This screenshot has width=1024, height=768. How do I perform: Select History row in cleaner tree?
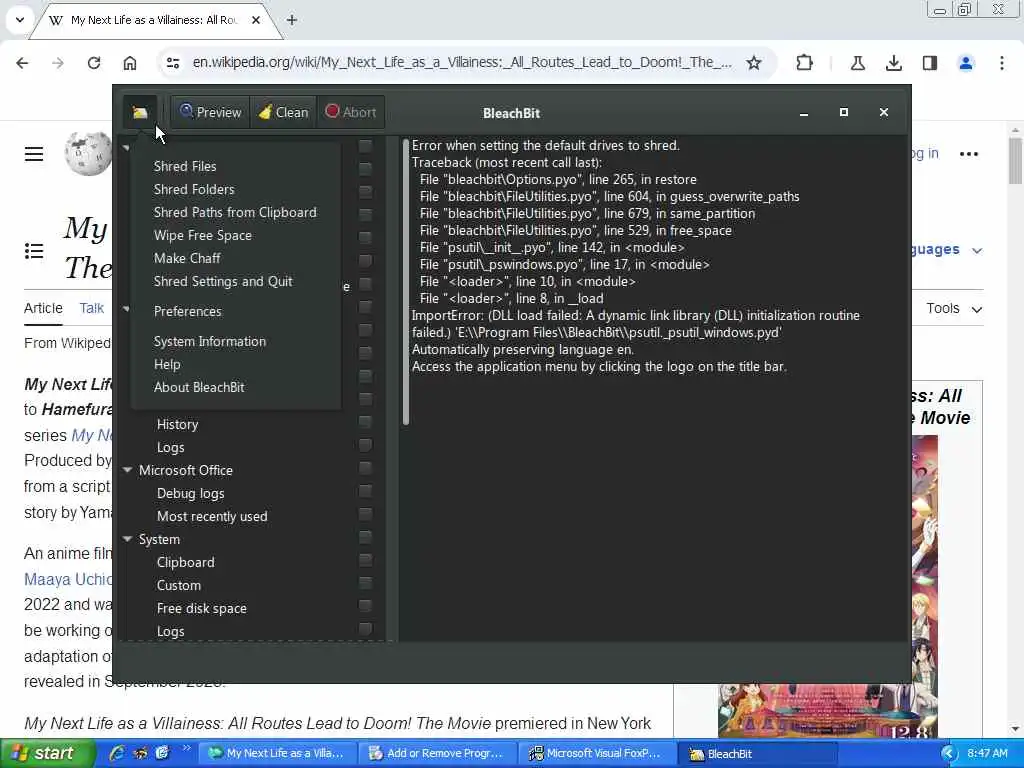point(178,424)
